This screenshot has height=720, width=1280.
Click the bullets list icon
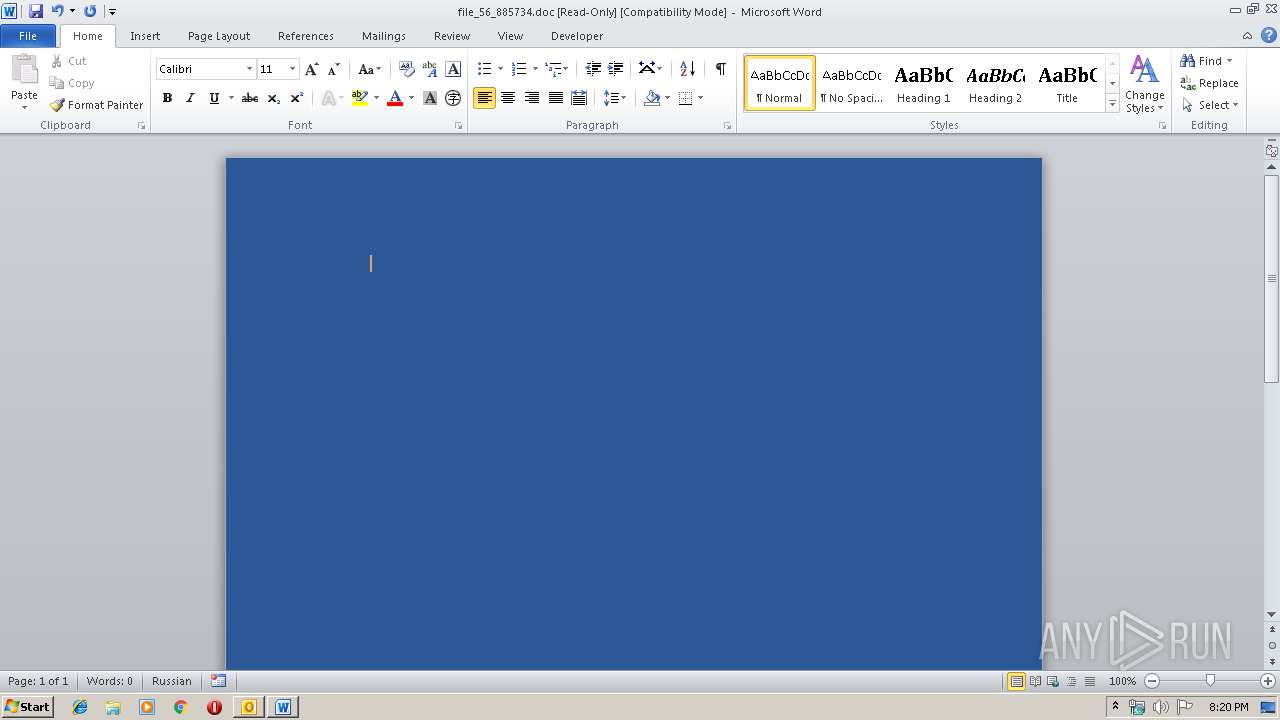[x=485, y=69]
